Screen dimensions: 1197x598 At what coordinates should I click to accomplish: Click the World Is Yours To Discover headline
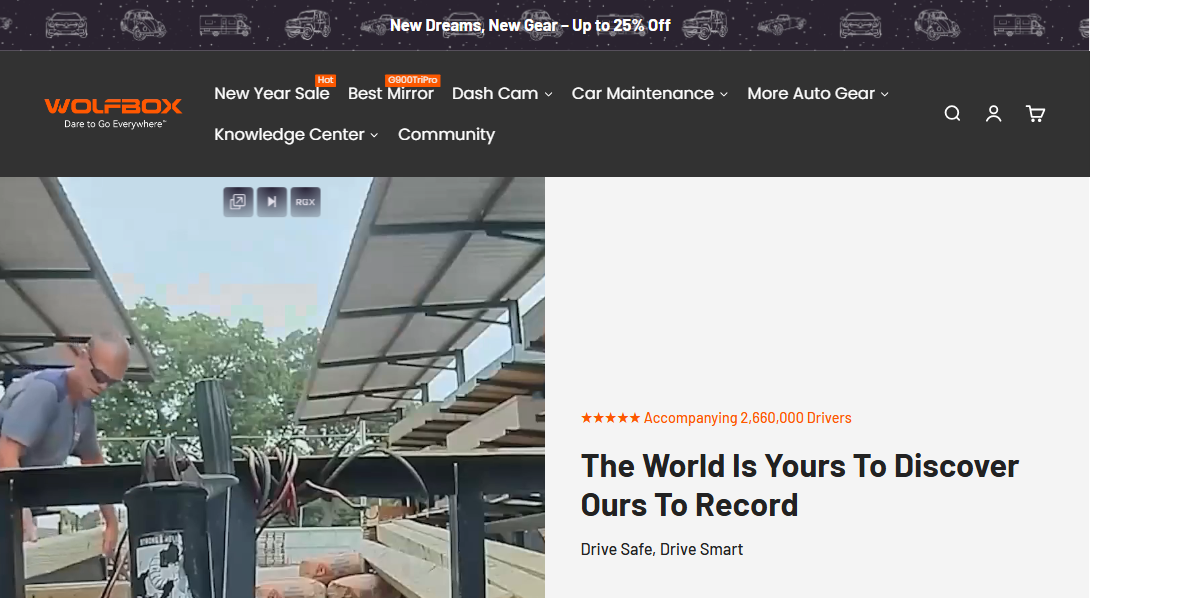(x=799, y=485)
